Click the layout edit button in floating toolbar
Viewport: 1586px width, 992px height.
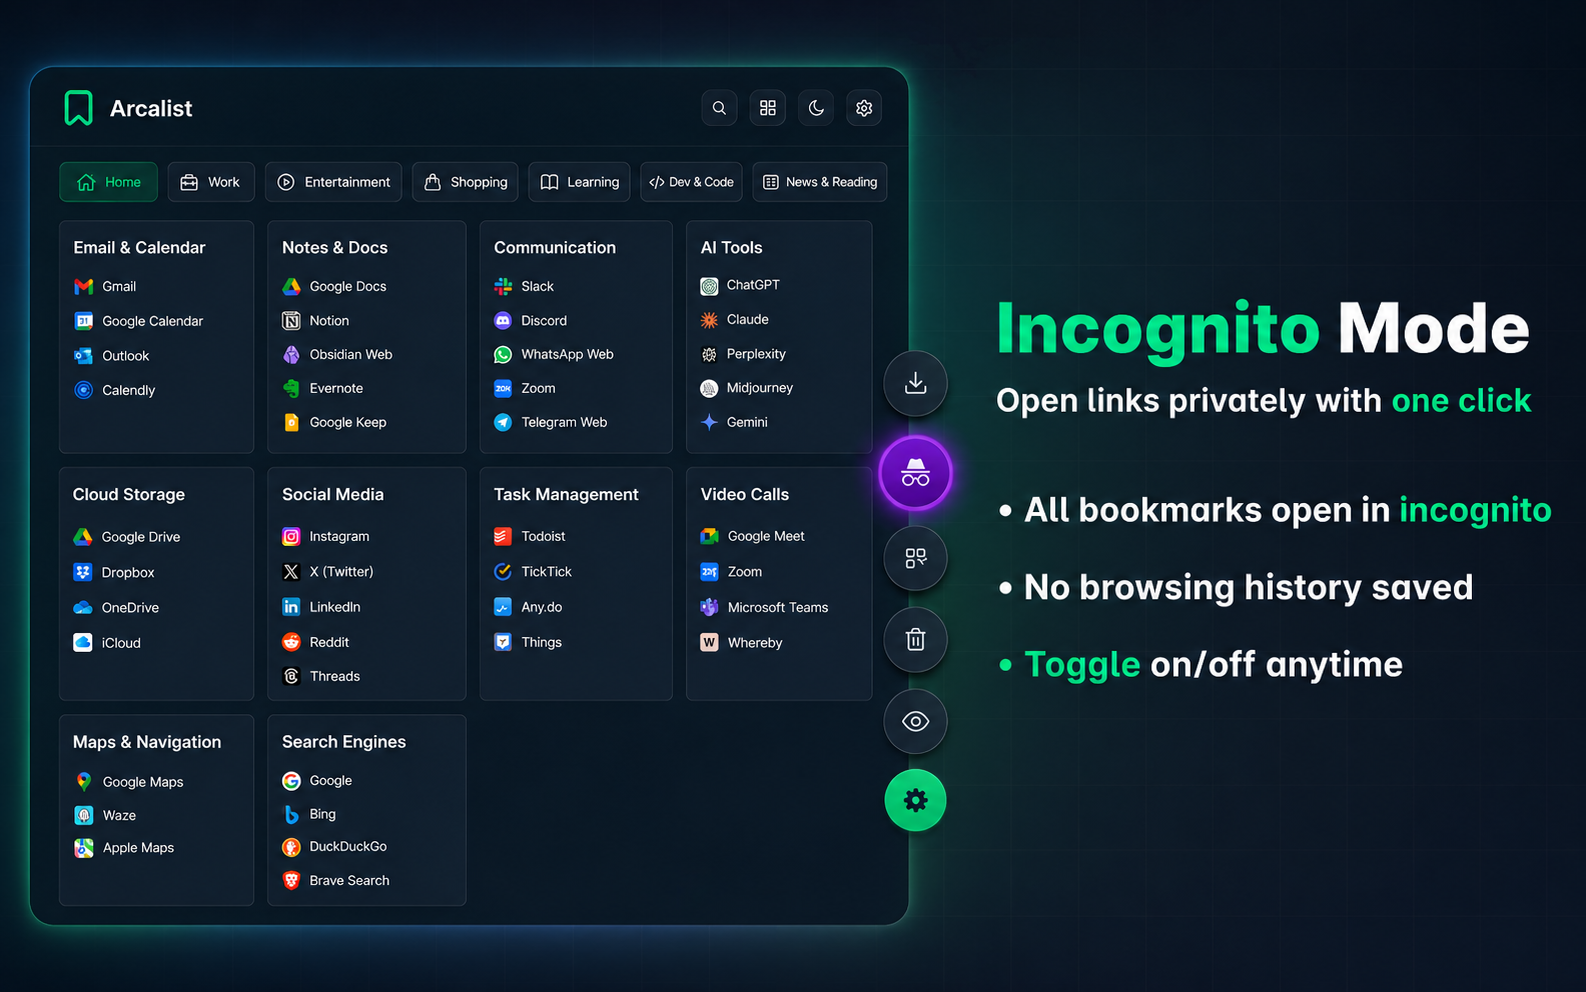(x=915, y=558)
